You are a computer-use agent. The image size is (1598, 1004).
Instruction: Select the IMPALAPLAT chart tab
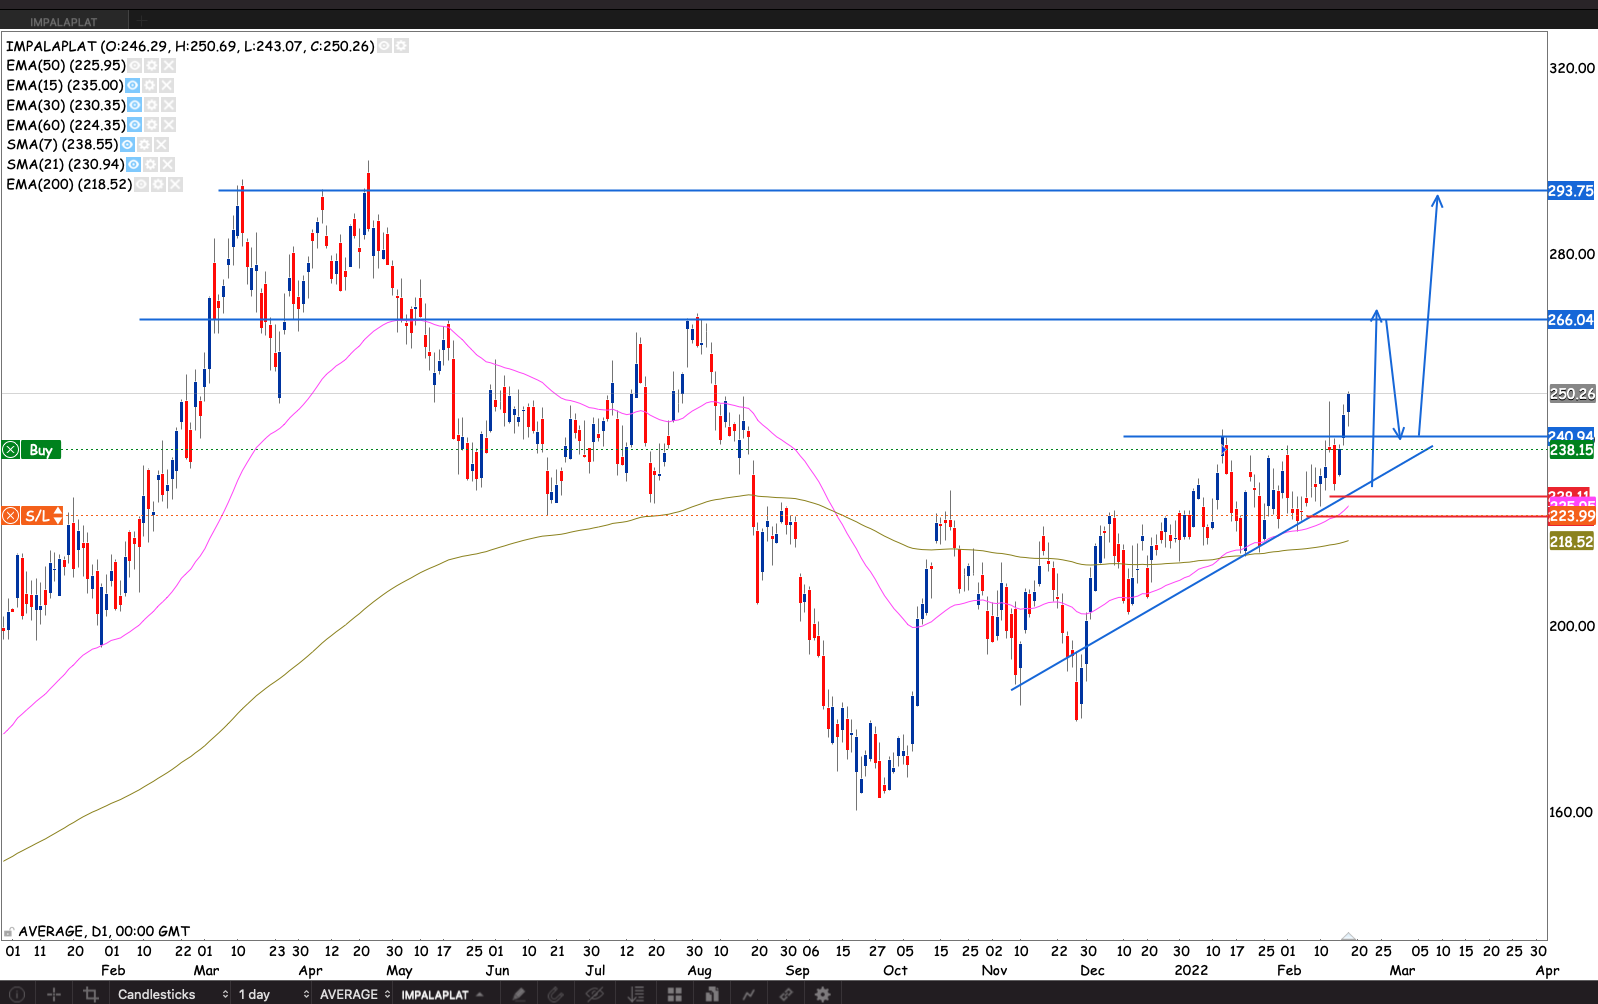64,21
